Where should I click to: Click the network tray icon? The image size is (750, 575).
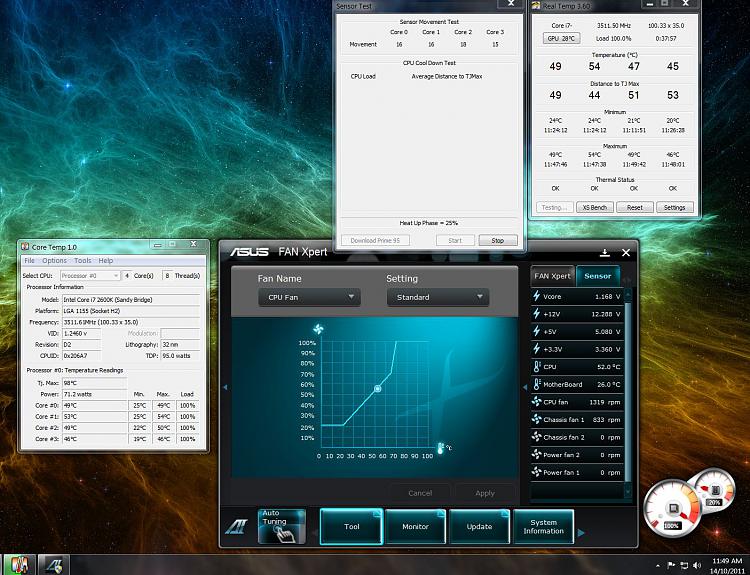(684, 565)
